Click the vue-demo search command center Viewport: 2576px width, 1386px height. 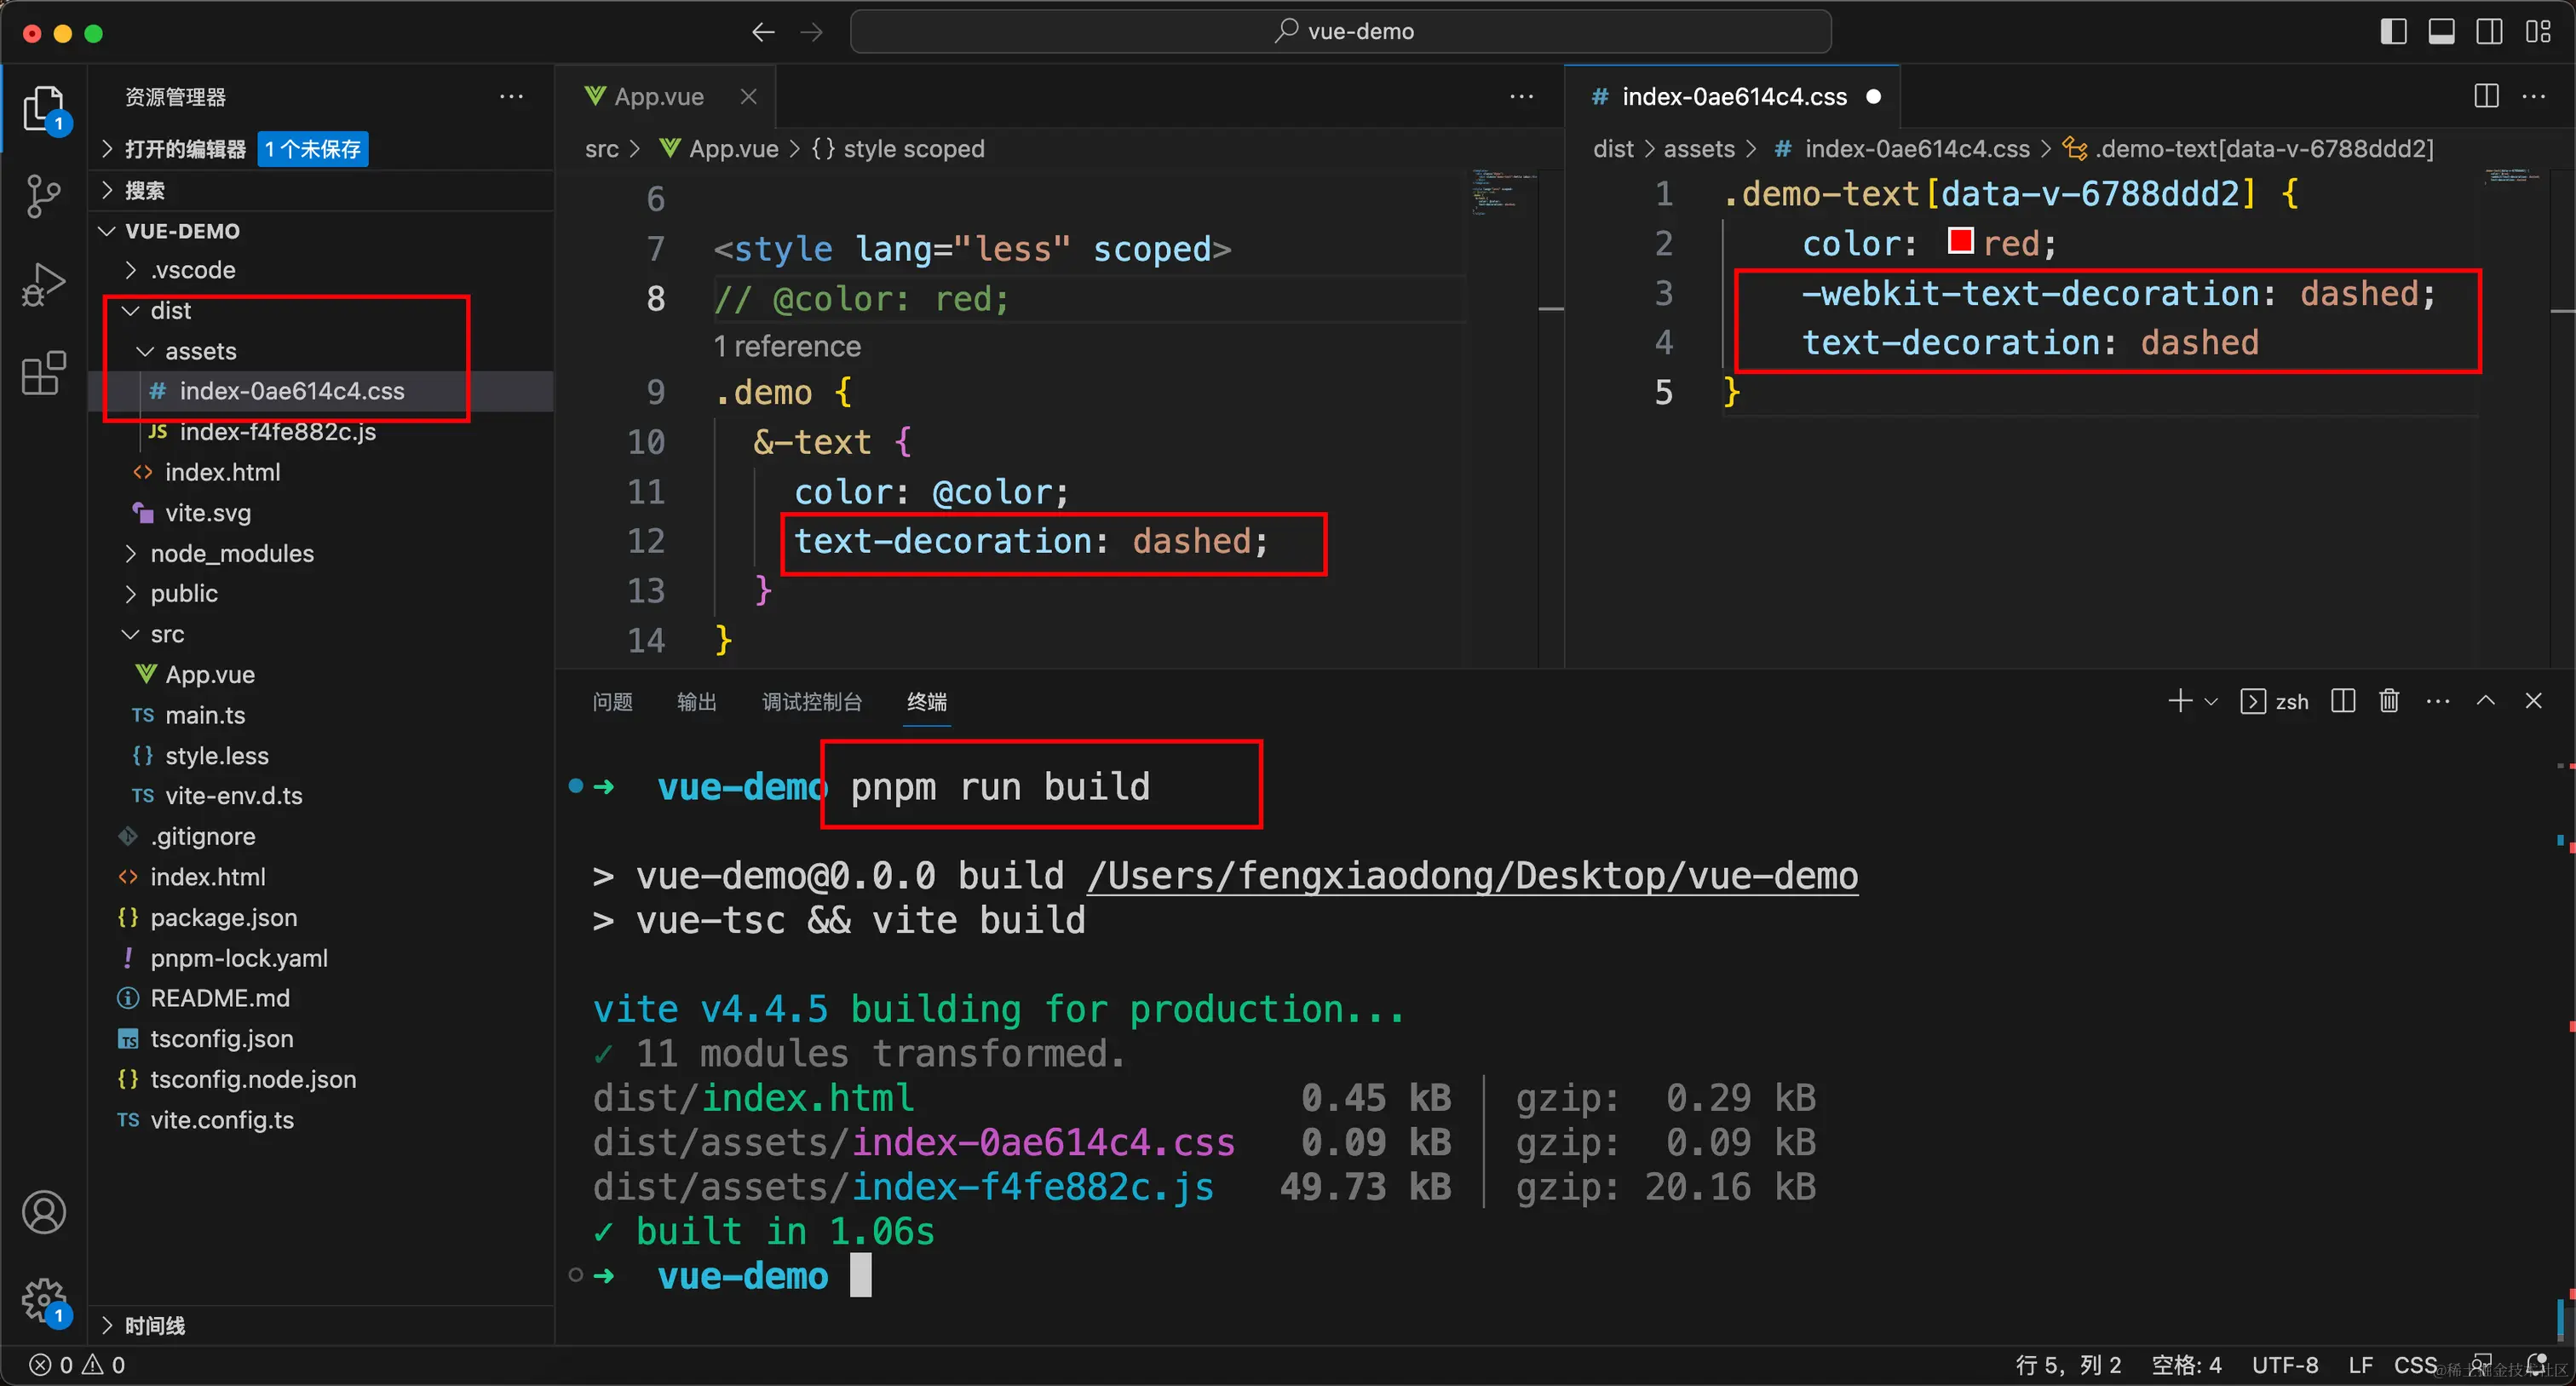1340,32
